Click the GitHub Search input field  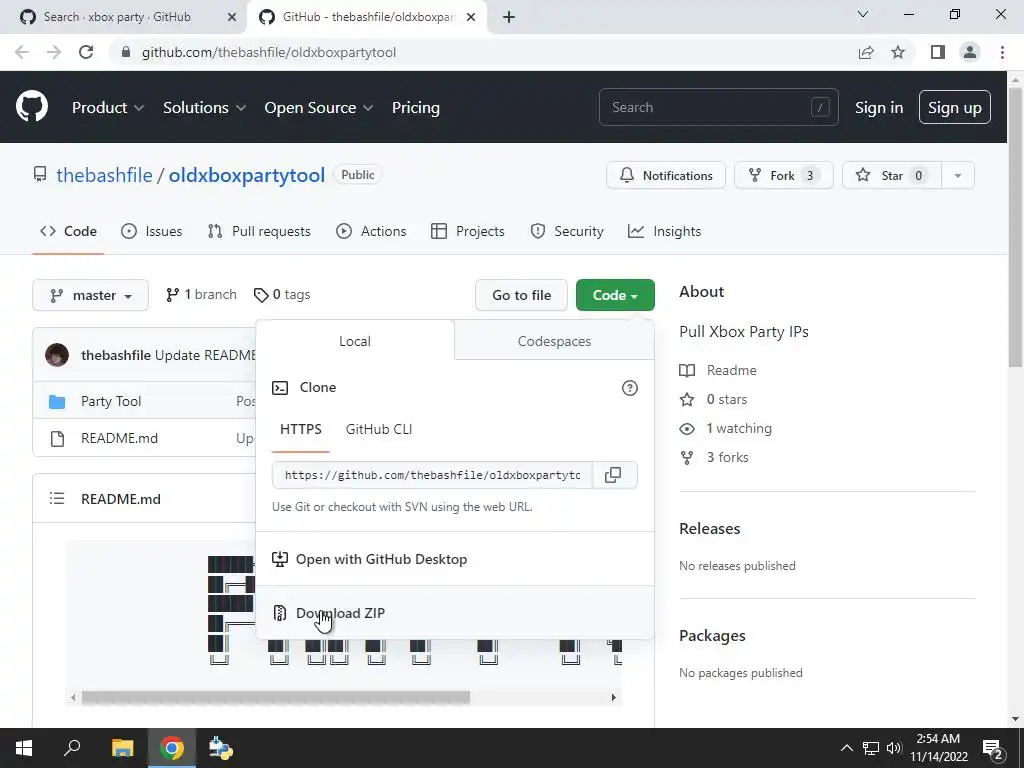(x=718, y=107)
